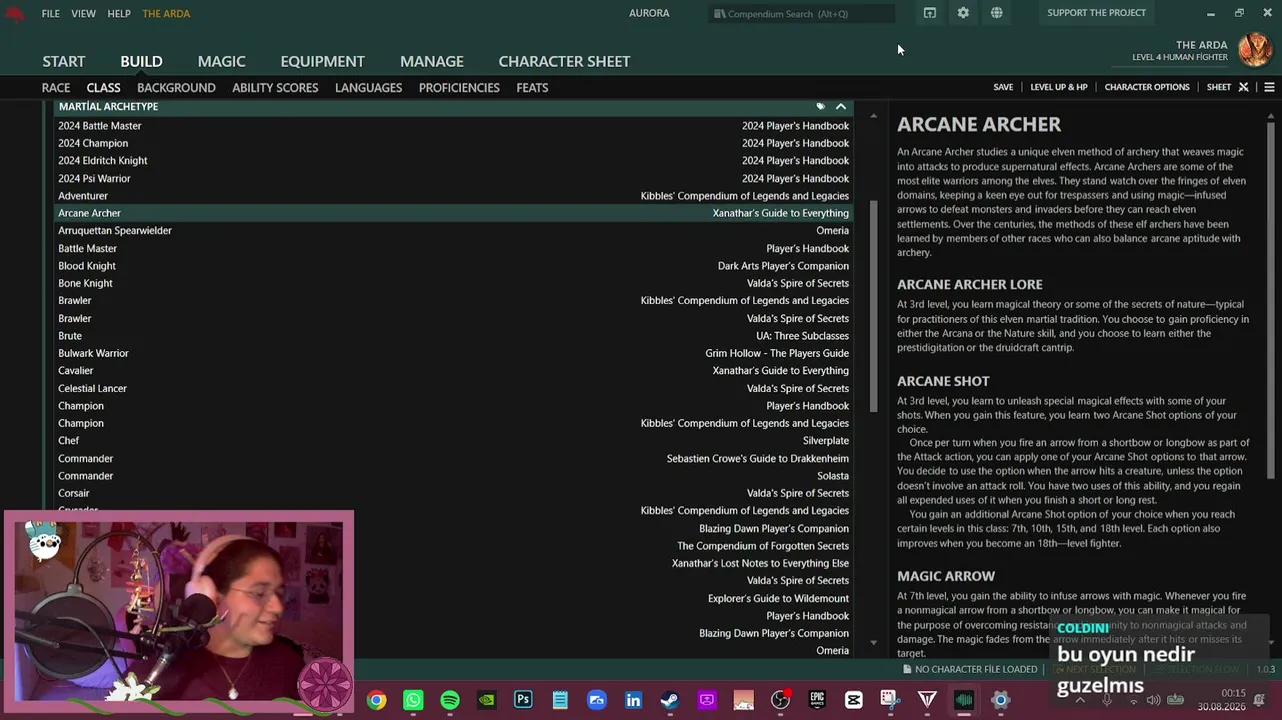The image size is (1282, 720).
Task: Show hidden system tray icons
Action: [1080, 700]
